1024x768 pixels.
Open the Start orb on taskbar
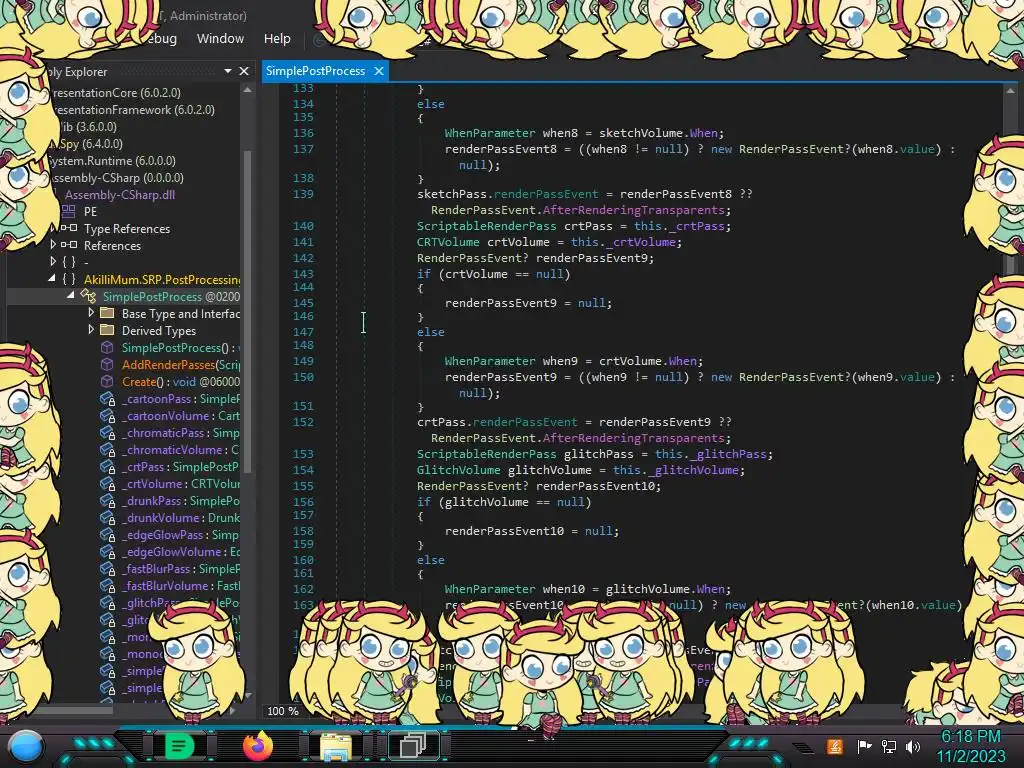[26, 746]
